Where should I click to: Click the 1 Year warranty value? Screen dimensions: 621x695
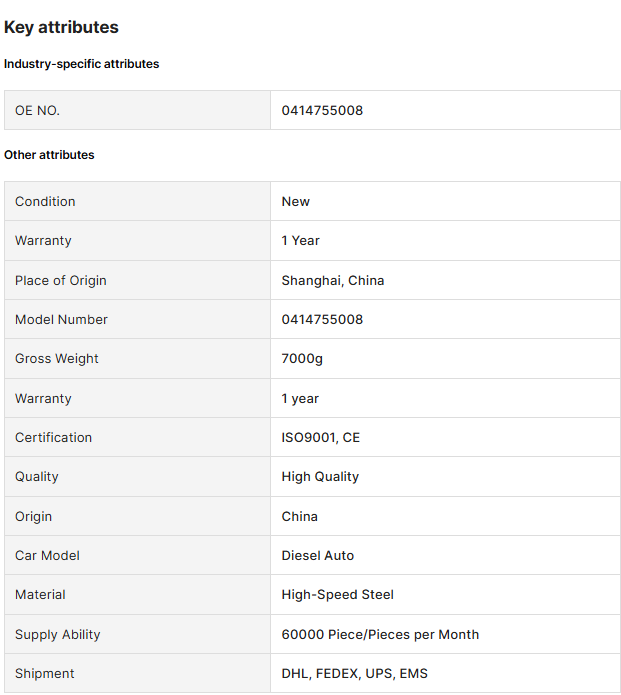301,241
